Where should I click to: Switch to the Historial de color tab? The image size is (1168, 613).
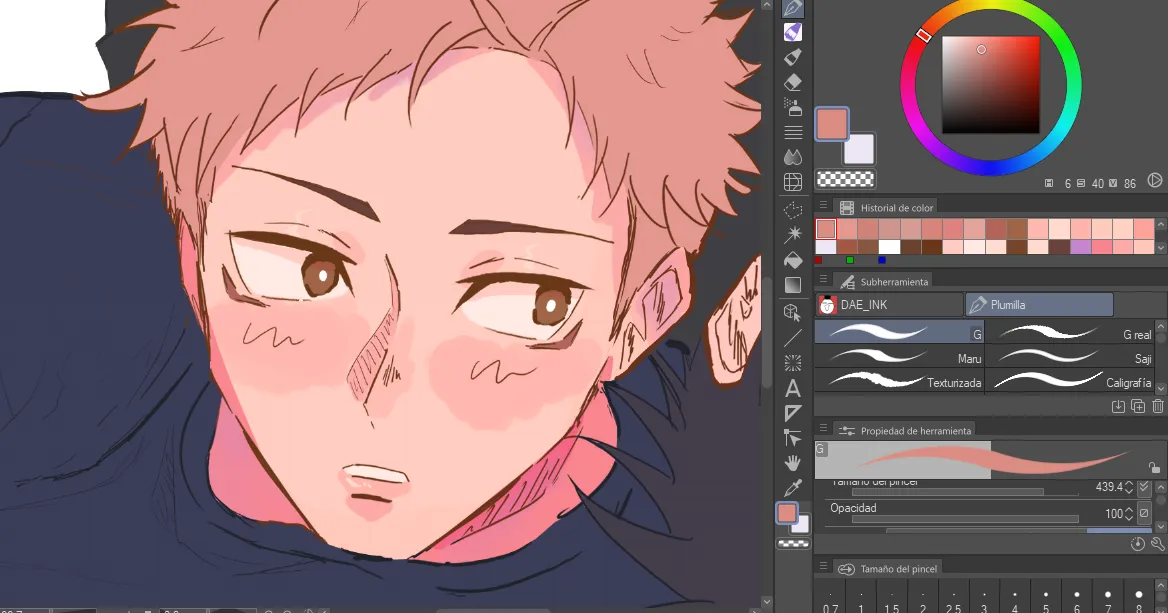coord(886,207)
